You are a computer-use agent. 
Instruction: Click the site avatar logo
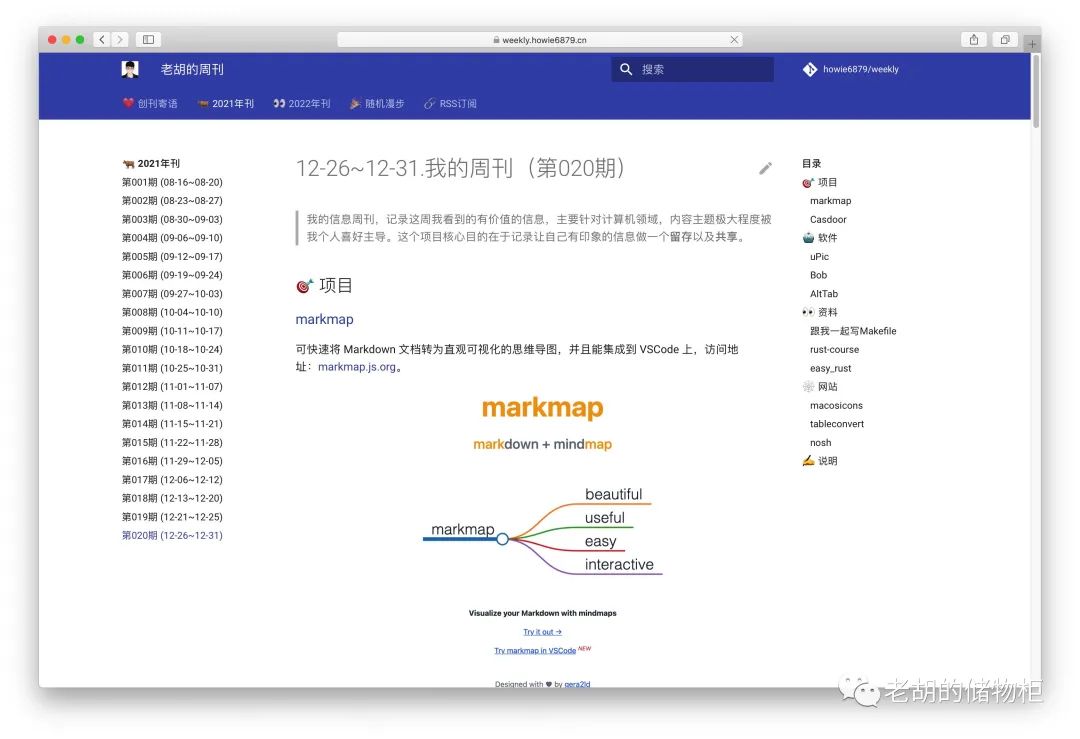(130, 69)
